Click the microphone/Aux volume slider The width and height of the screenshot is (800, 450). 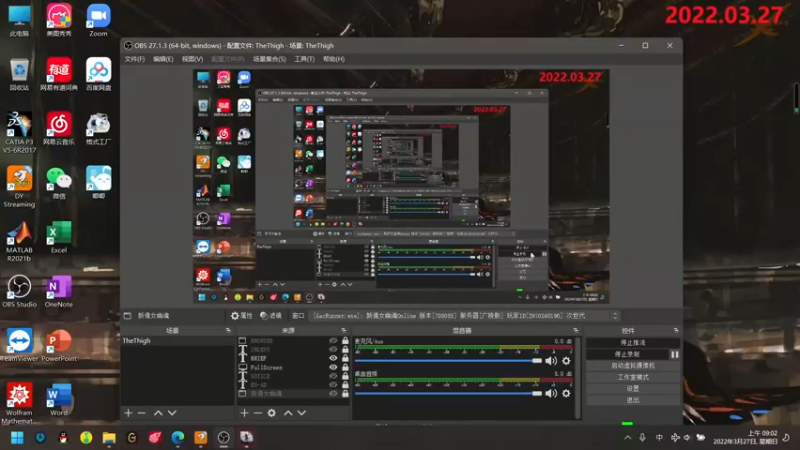[448, 361]
